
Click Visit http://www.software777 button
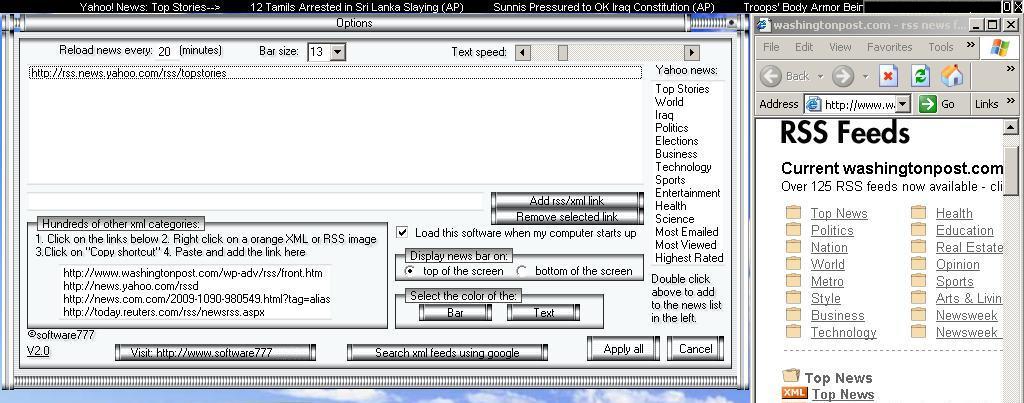[216, 353]
